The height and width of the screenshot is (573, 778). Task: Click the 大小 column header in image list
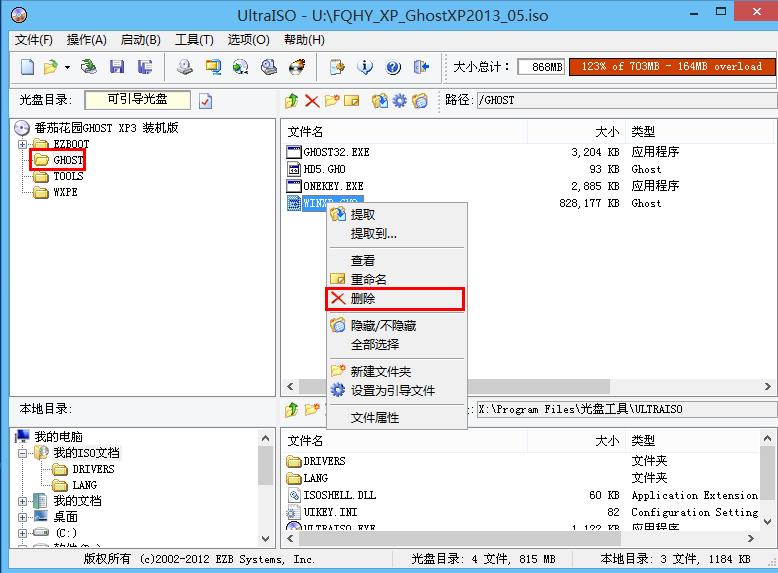[606, 132]
